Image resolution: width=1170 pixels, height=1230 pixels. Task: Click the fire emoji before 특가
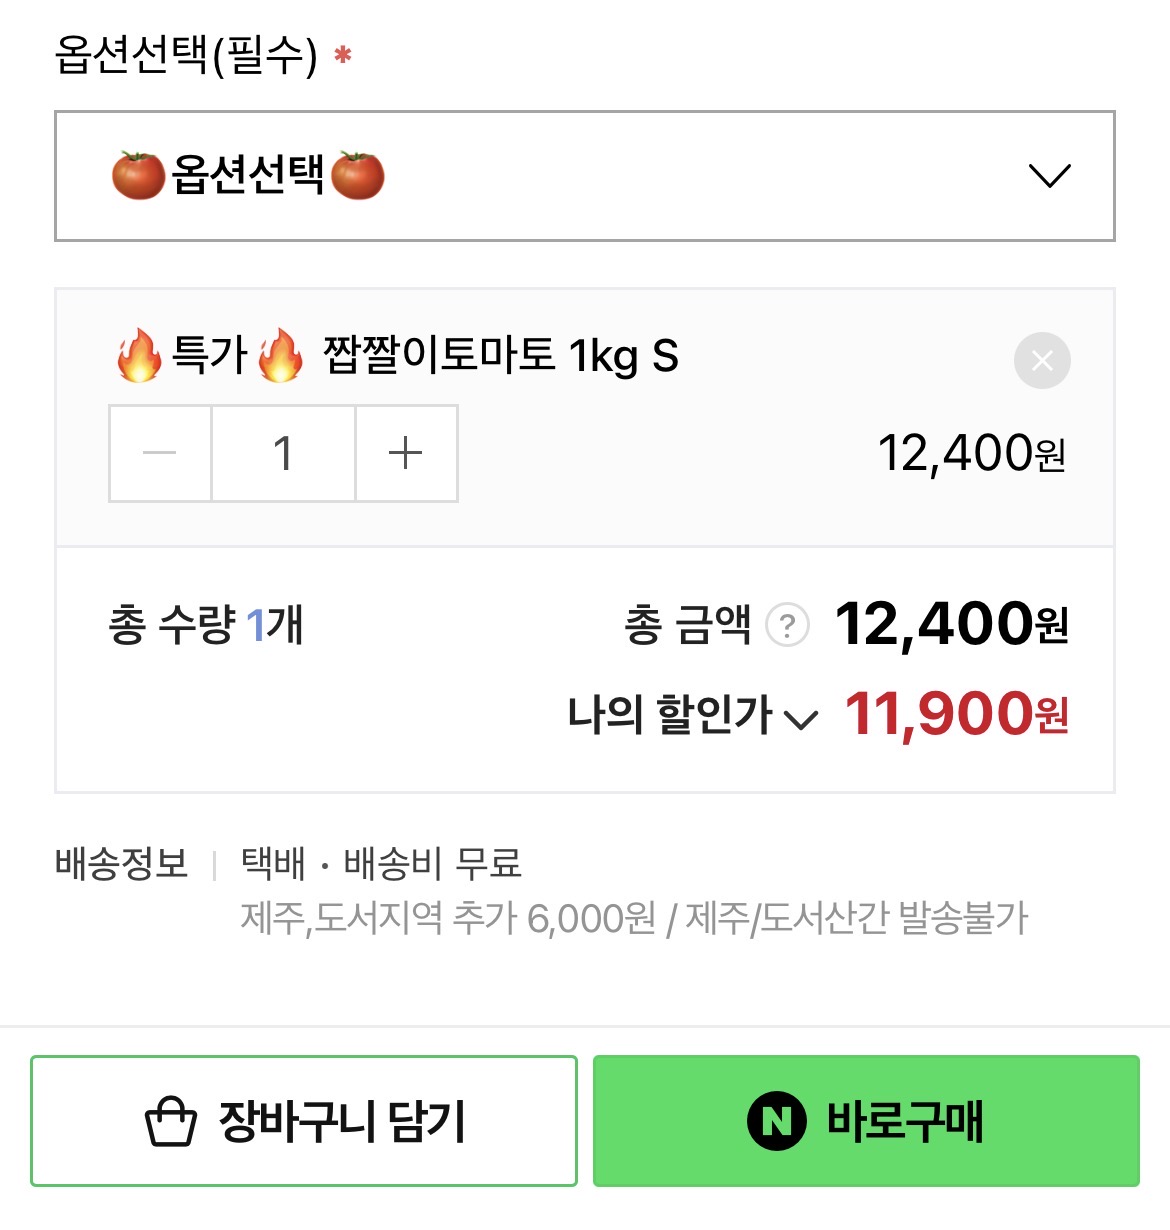pyautogui.click(x=139, y=356)
